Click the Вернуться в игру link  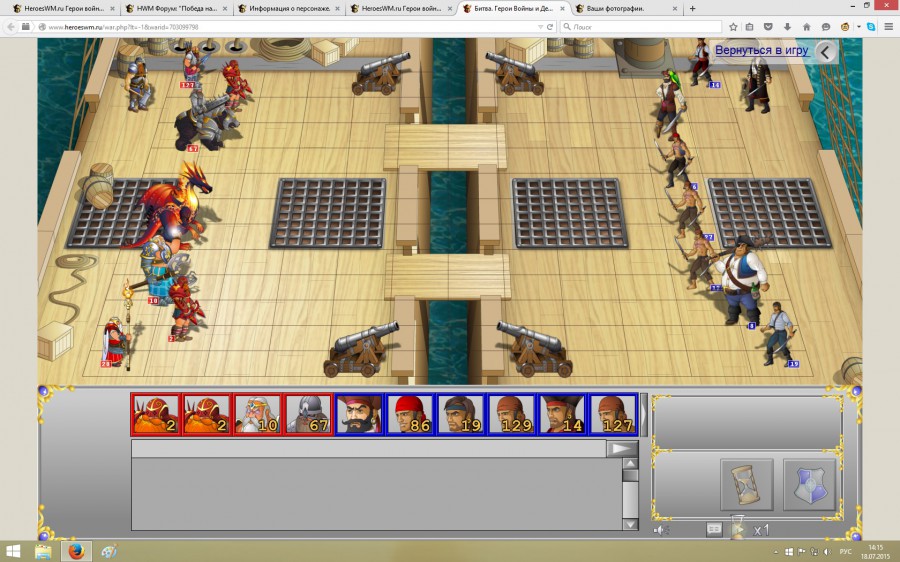[x=762, y=50]
